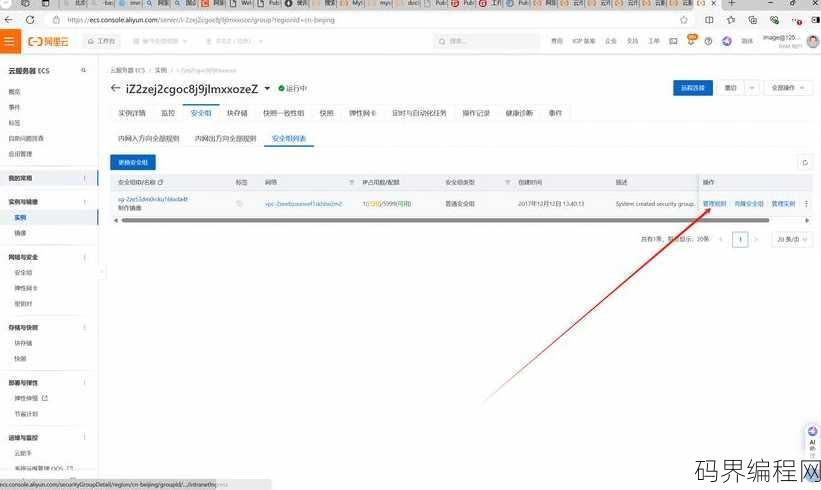Click the 管理规则 link in the row
821x490 pixels.
[714, 204]
